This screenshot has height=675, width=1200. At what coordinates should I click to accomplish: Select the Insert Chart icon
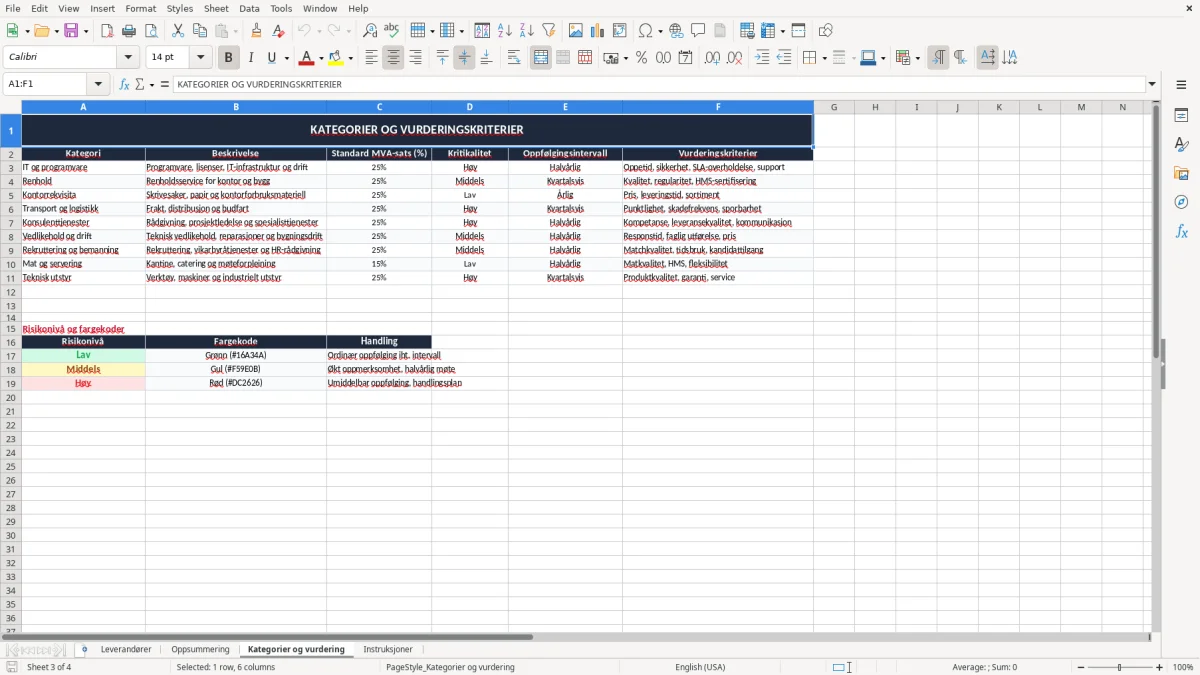(598, 31)
